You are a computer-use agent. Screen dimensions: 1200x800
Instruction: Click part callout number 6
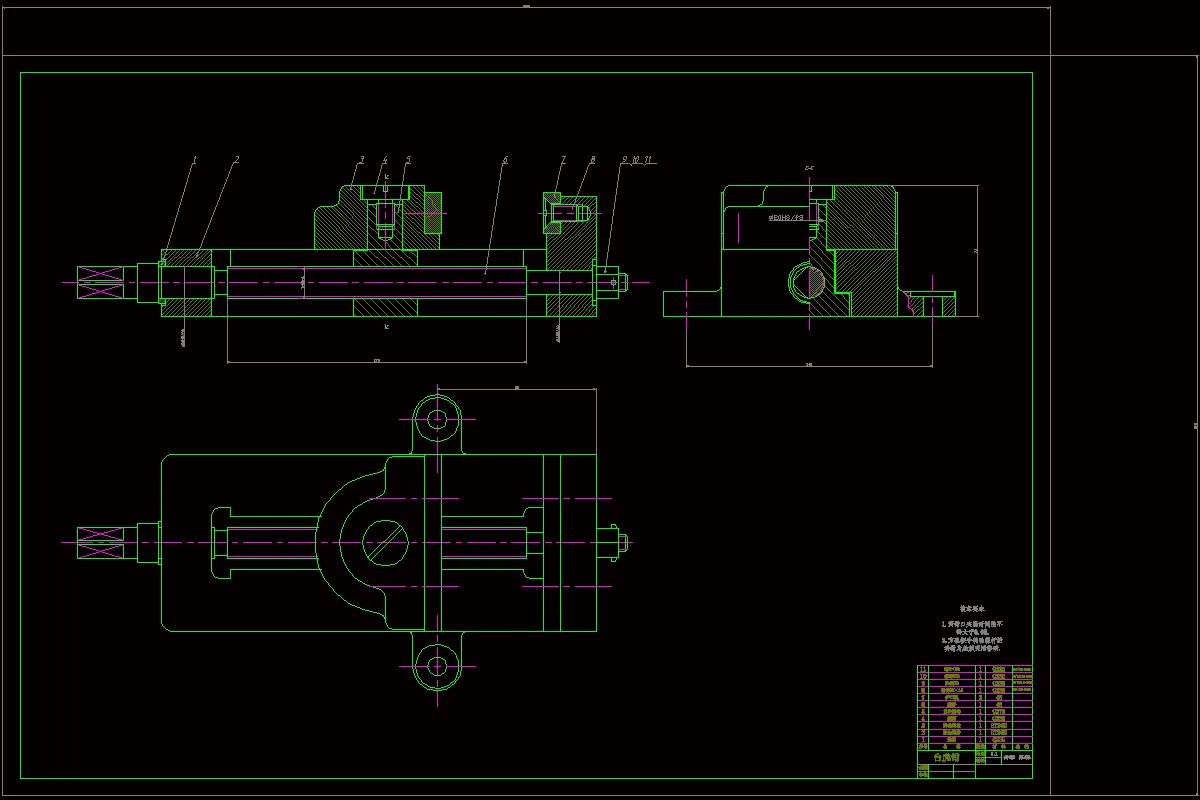pyautogui.click(x=505, y=159)
